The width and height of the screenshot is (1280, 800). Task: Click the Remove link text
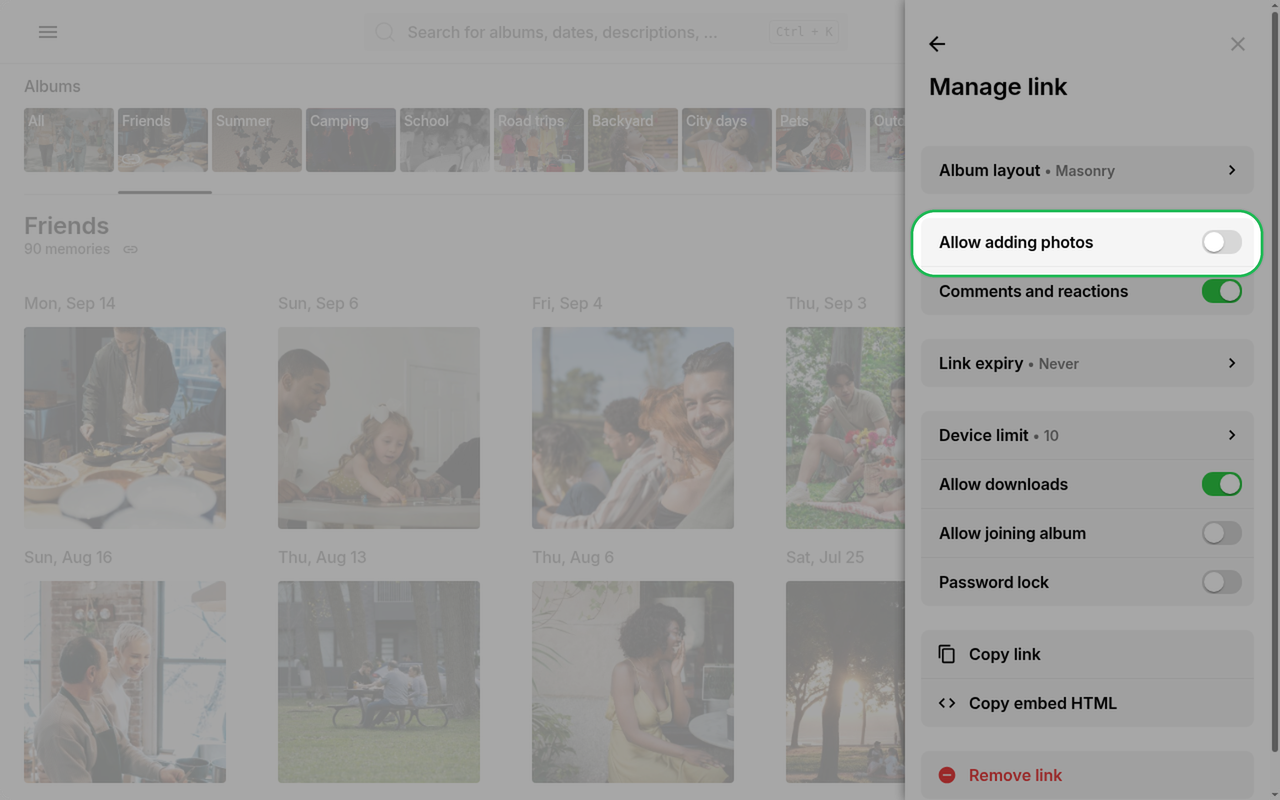tap(1015, 775)
